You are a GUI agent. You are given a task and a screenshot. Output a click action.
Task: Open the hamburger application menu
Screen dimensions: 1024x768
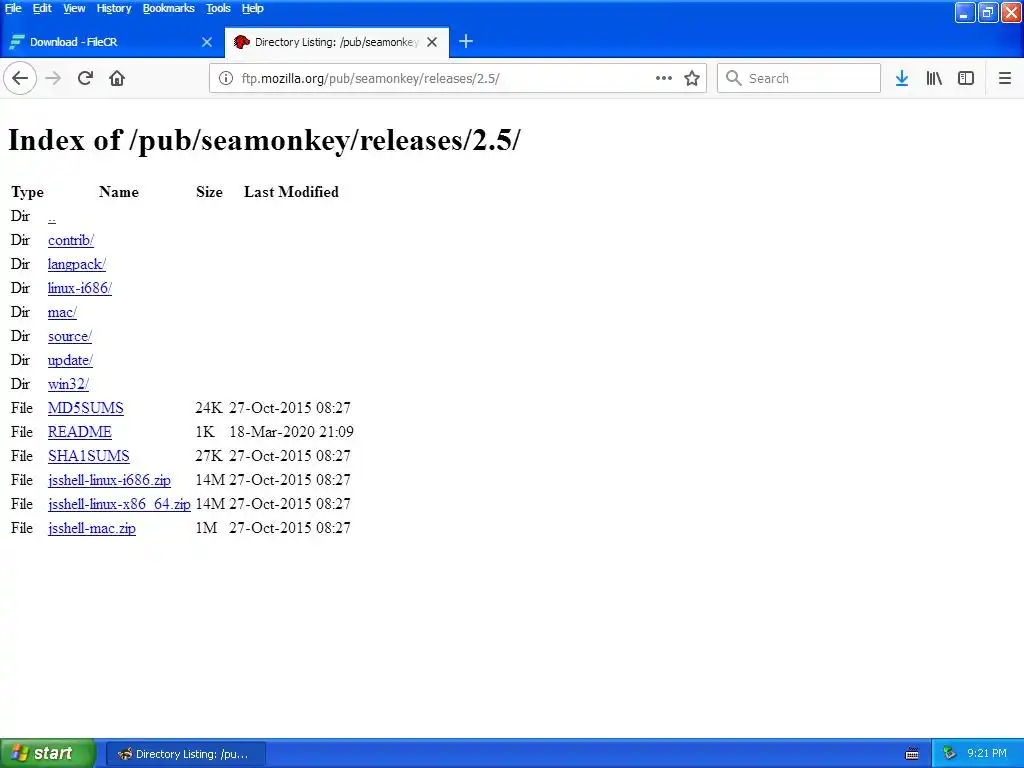[x=1005, y=78]
